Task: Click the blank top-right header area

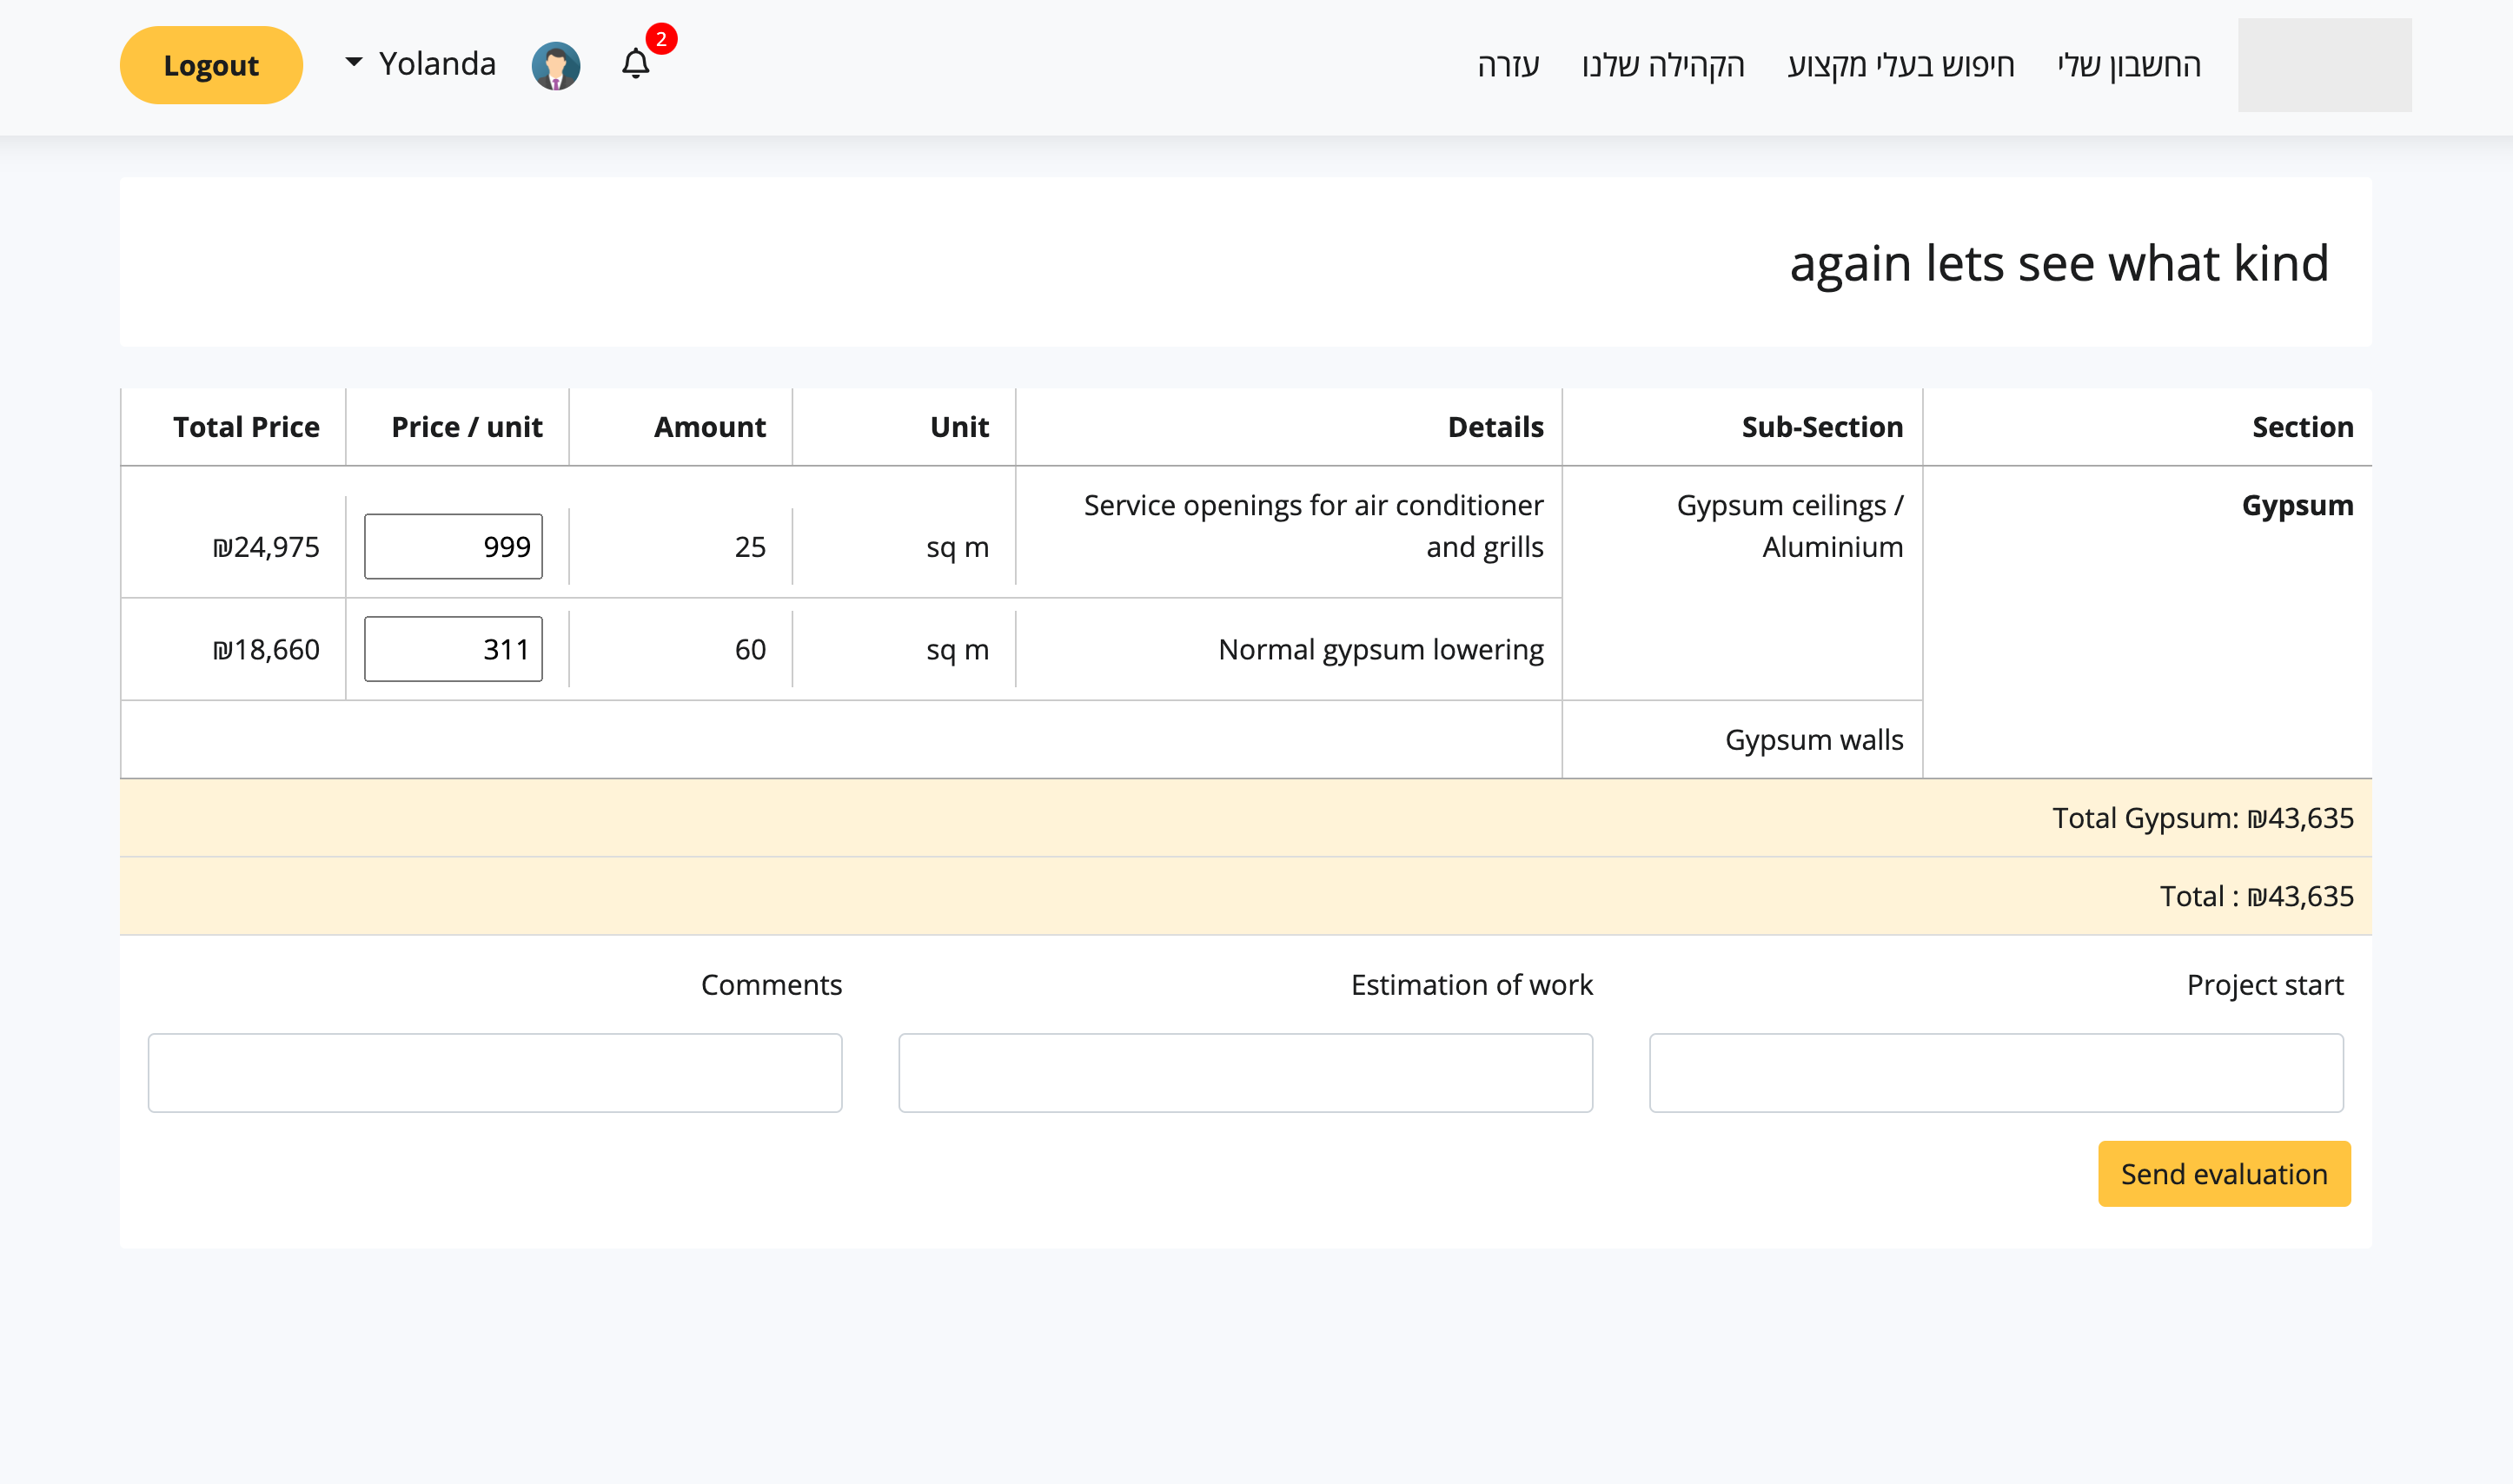Action: [2323, 63]
